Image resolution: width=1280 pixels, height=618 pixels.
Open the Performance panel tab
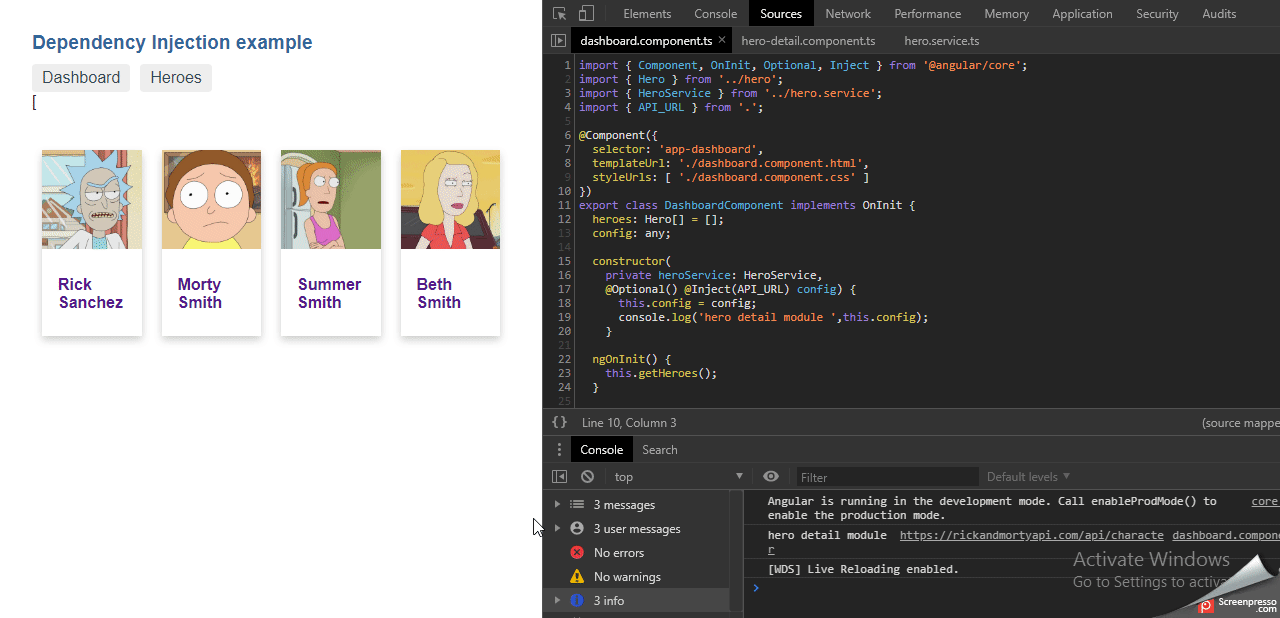click(x=927, y=14)
